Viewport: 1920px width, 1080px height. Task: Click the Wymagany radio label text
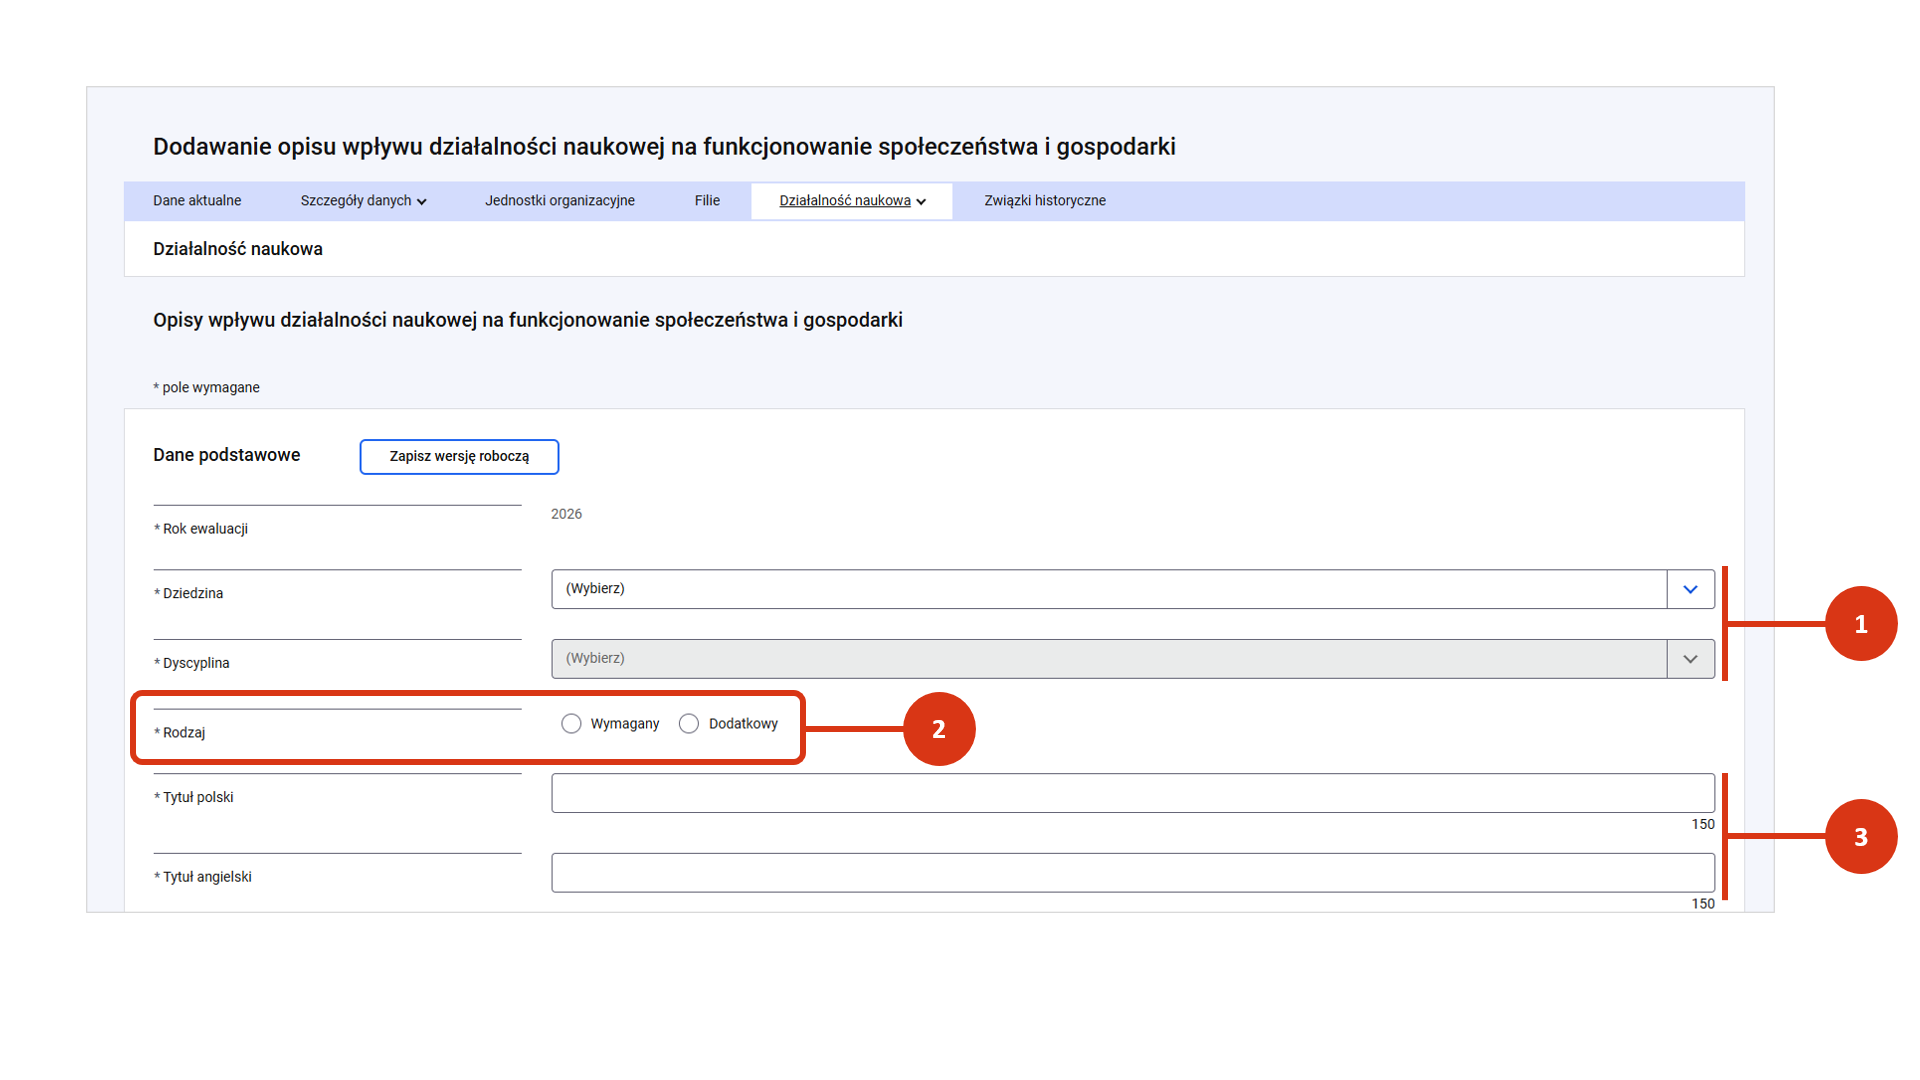[624, 724]
